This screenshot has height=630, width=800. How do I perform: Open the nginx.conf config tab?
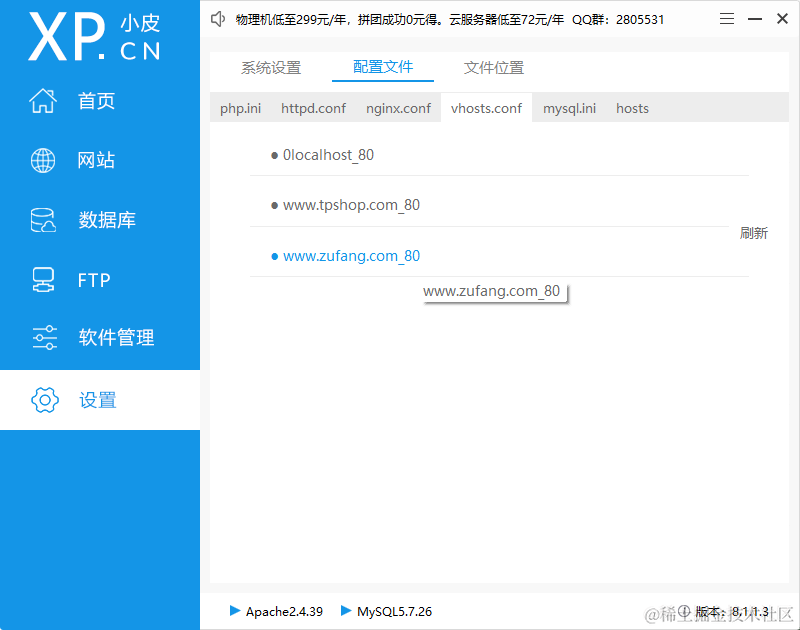click(x=398, y=108)
